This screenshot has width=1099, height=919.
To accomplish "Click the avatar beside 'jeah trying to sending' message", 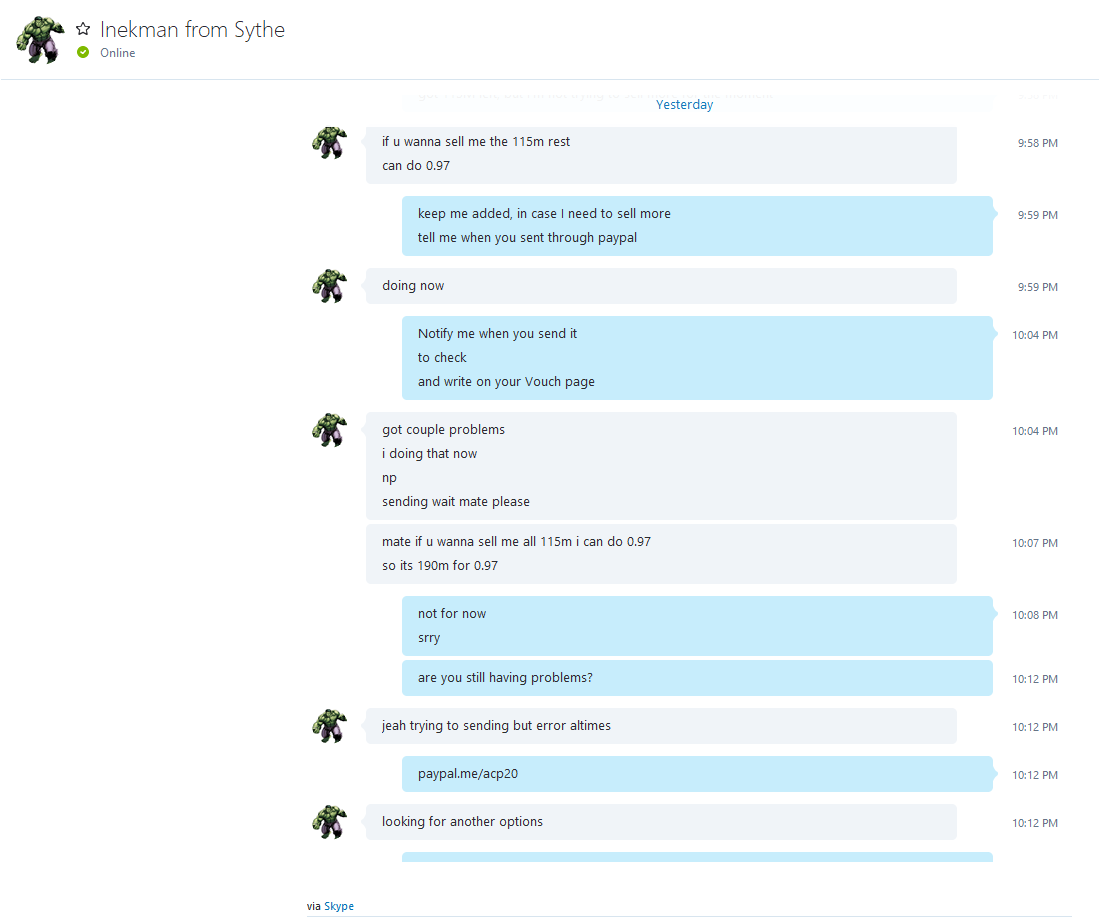I will point(329,726).
